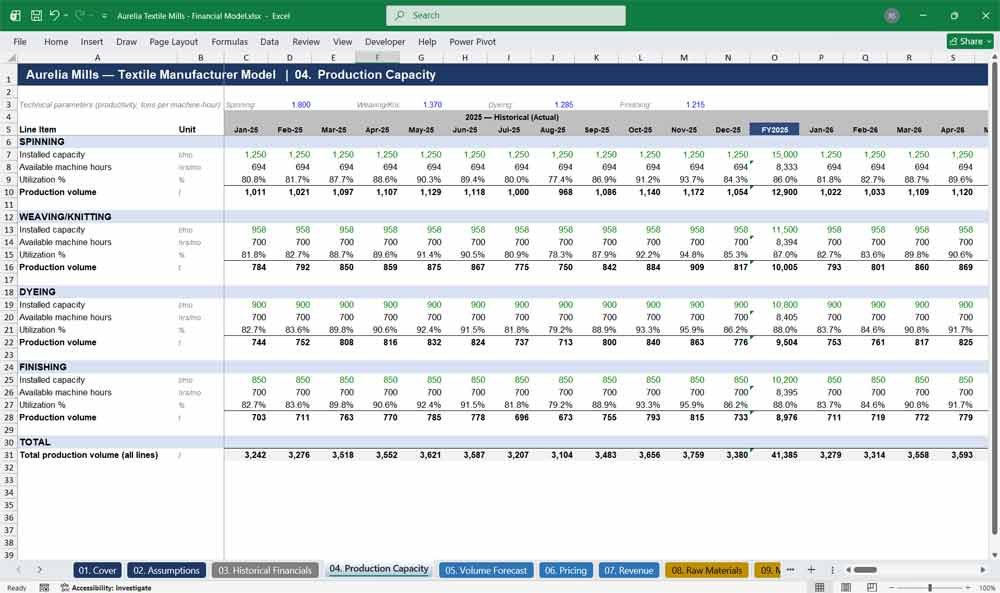Open the Developer ribbon tab
1000x593 pixels.
(385, 41)
